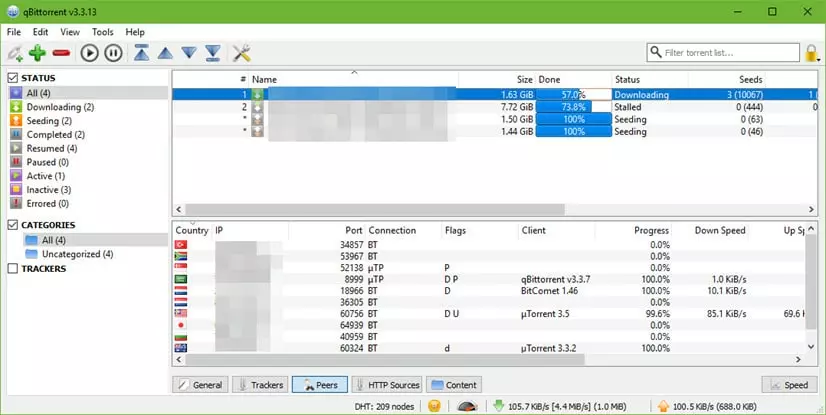Click the alternative speed limits speedometer icon
Image resolution: width=826 pixels, height=415 pixels.
(467, 406)
